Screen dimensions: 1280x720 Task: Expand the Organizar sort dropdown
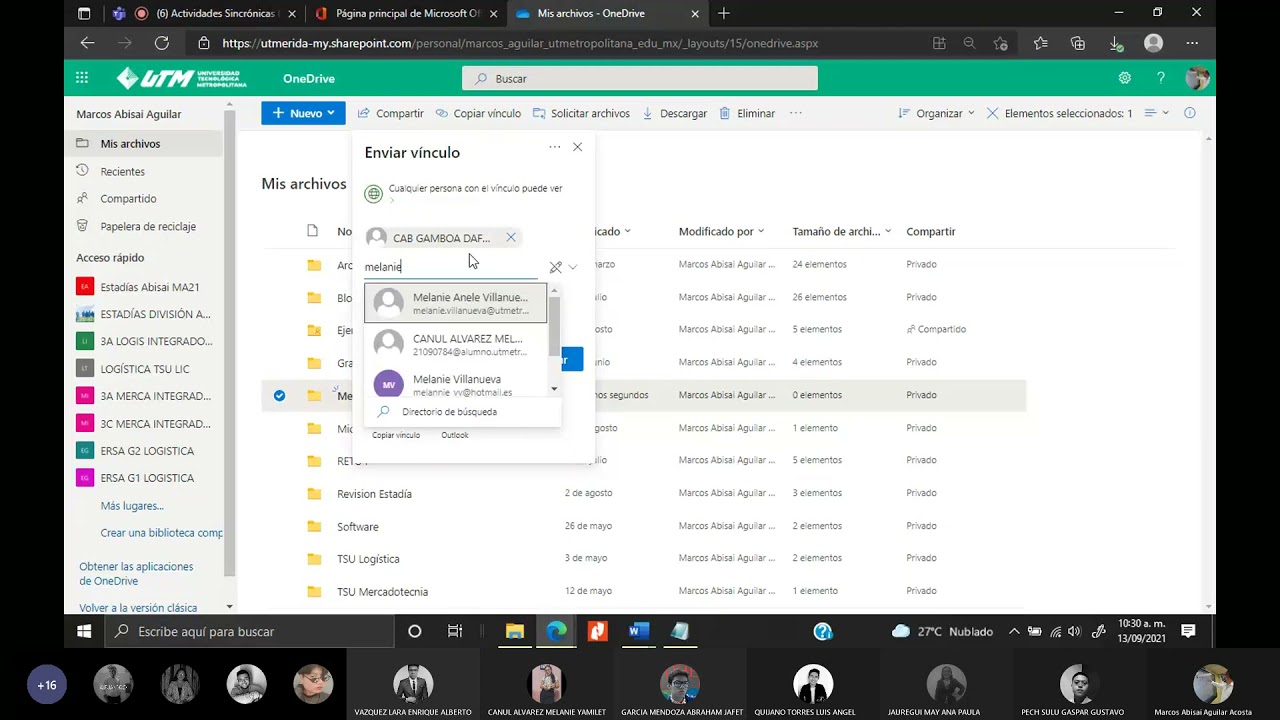click(x=936, y=113)
